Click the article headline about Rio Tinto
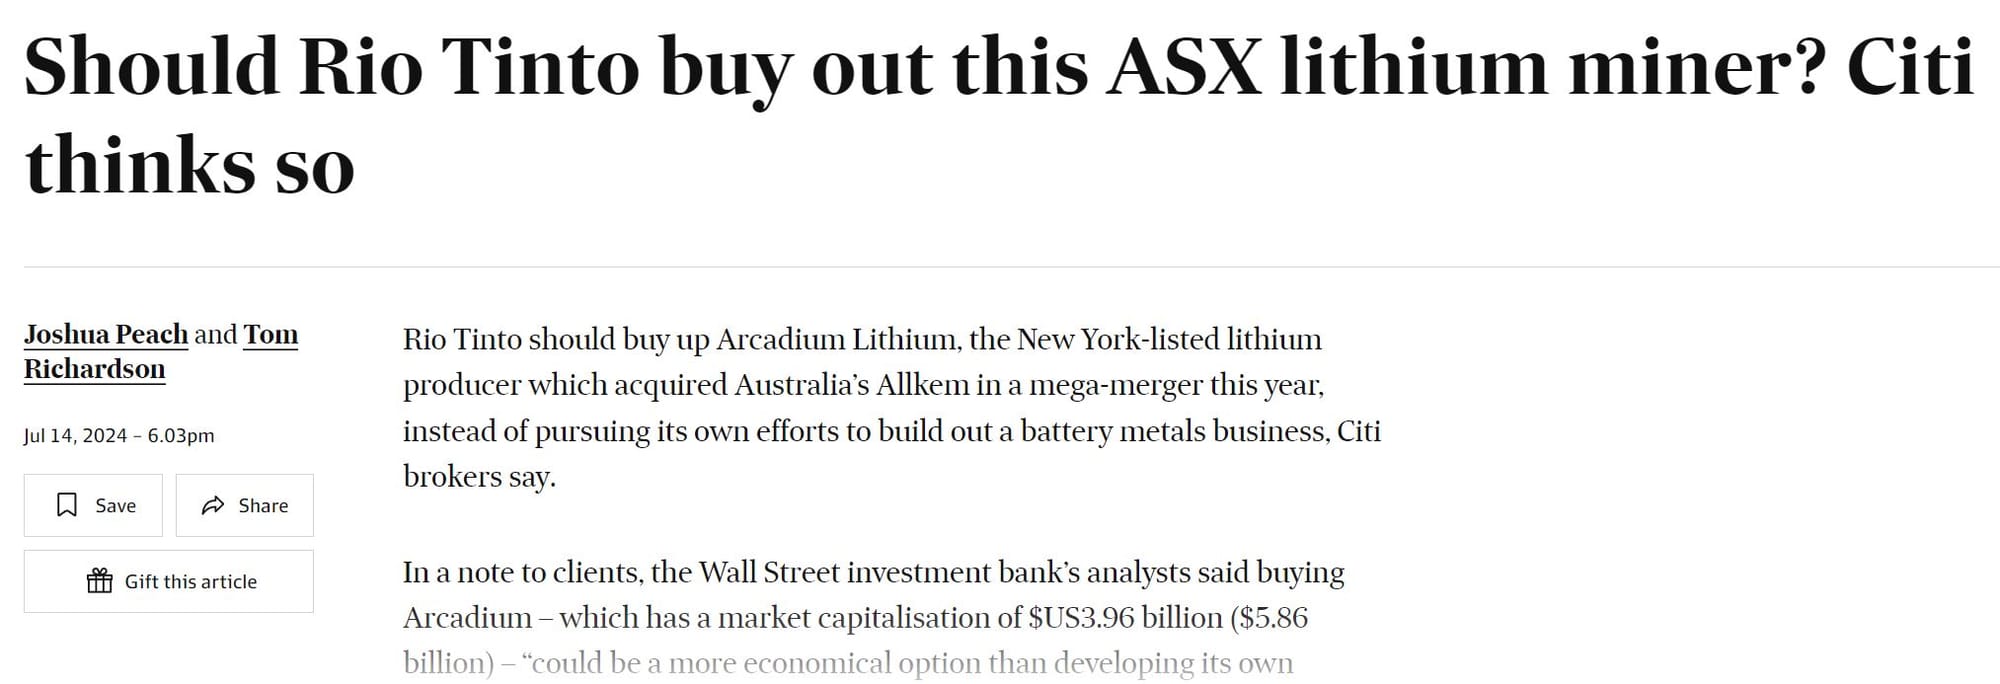Screen dimensions: 2000x684 coord(998,68)
